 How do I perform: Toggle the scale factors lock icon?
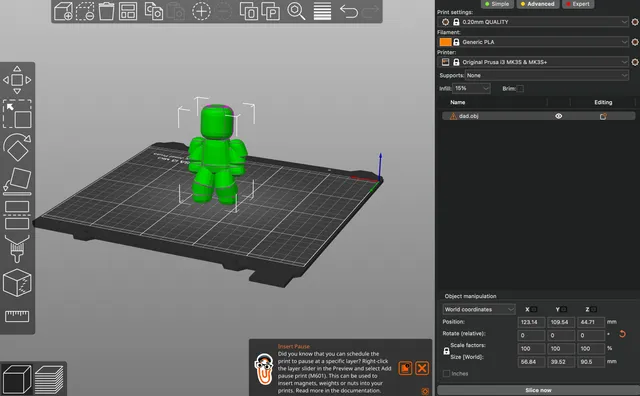446,351
